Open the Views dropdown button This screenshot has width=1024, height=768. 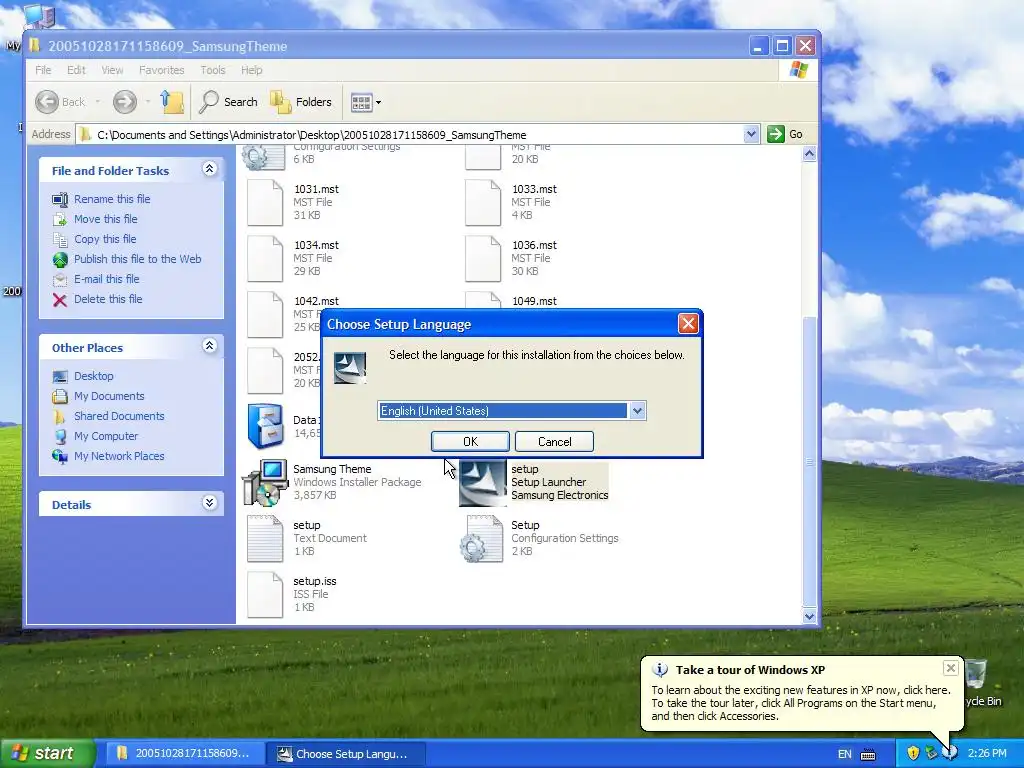(x=366, y=102)
